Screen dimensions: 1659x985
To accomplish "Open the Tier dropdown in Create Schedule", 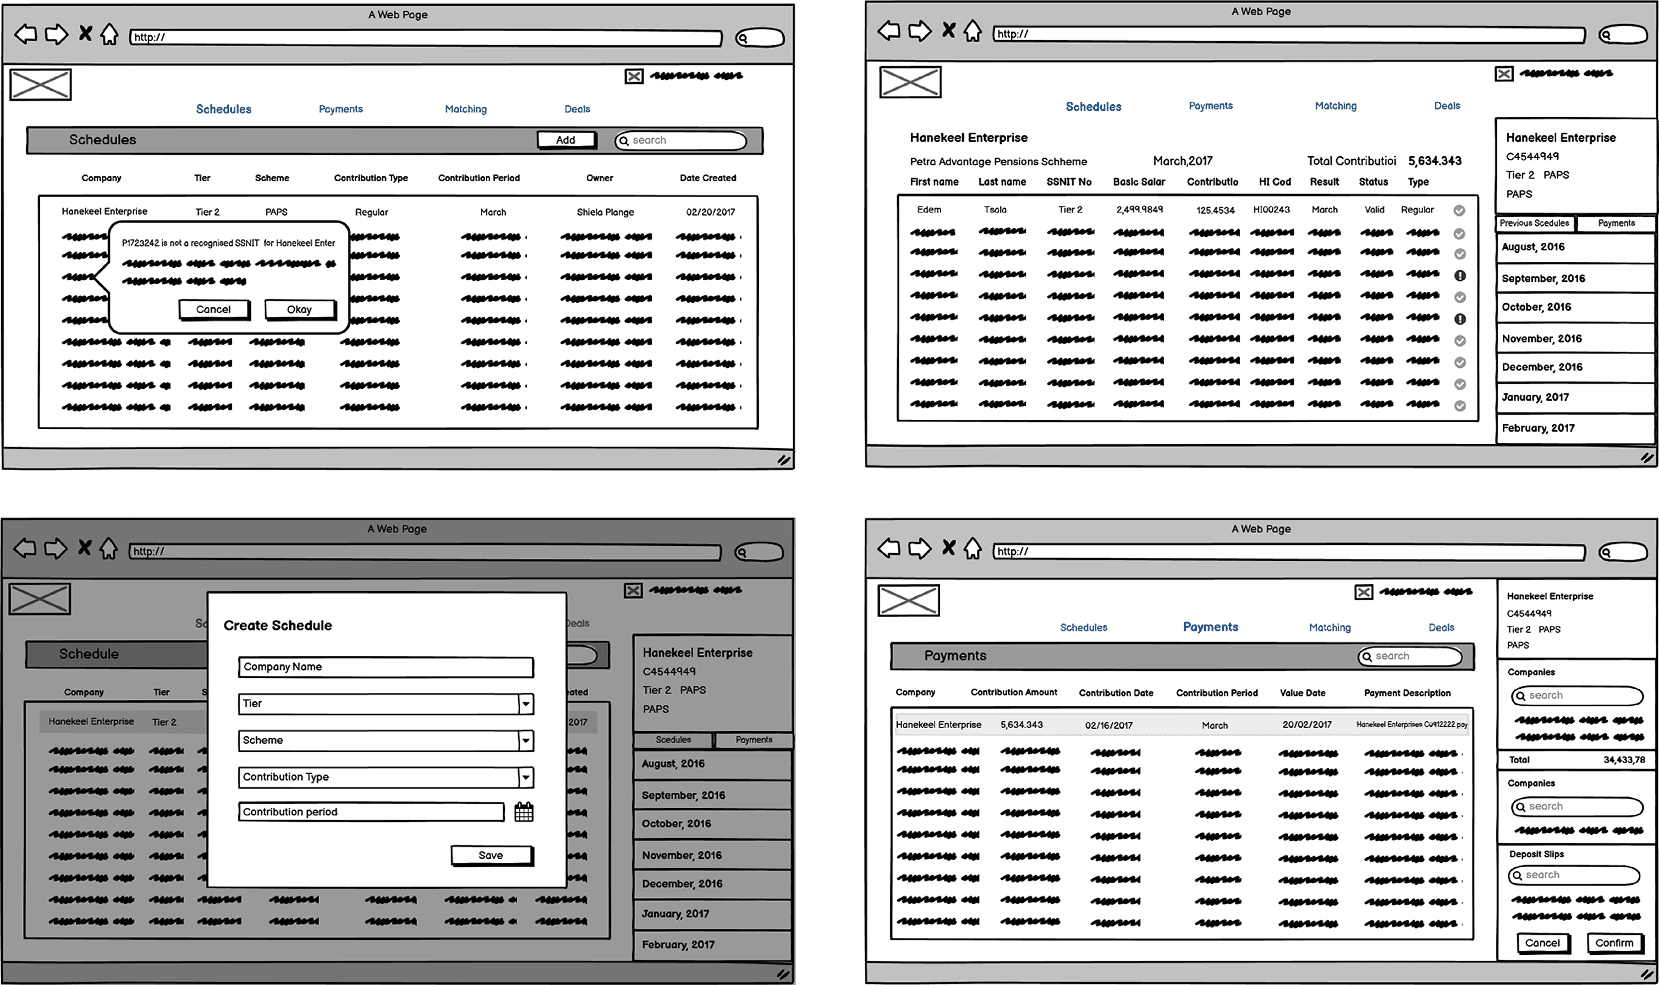I will [x=525, y=704].
